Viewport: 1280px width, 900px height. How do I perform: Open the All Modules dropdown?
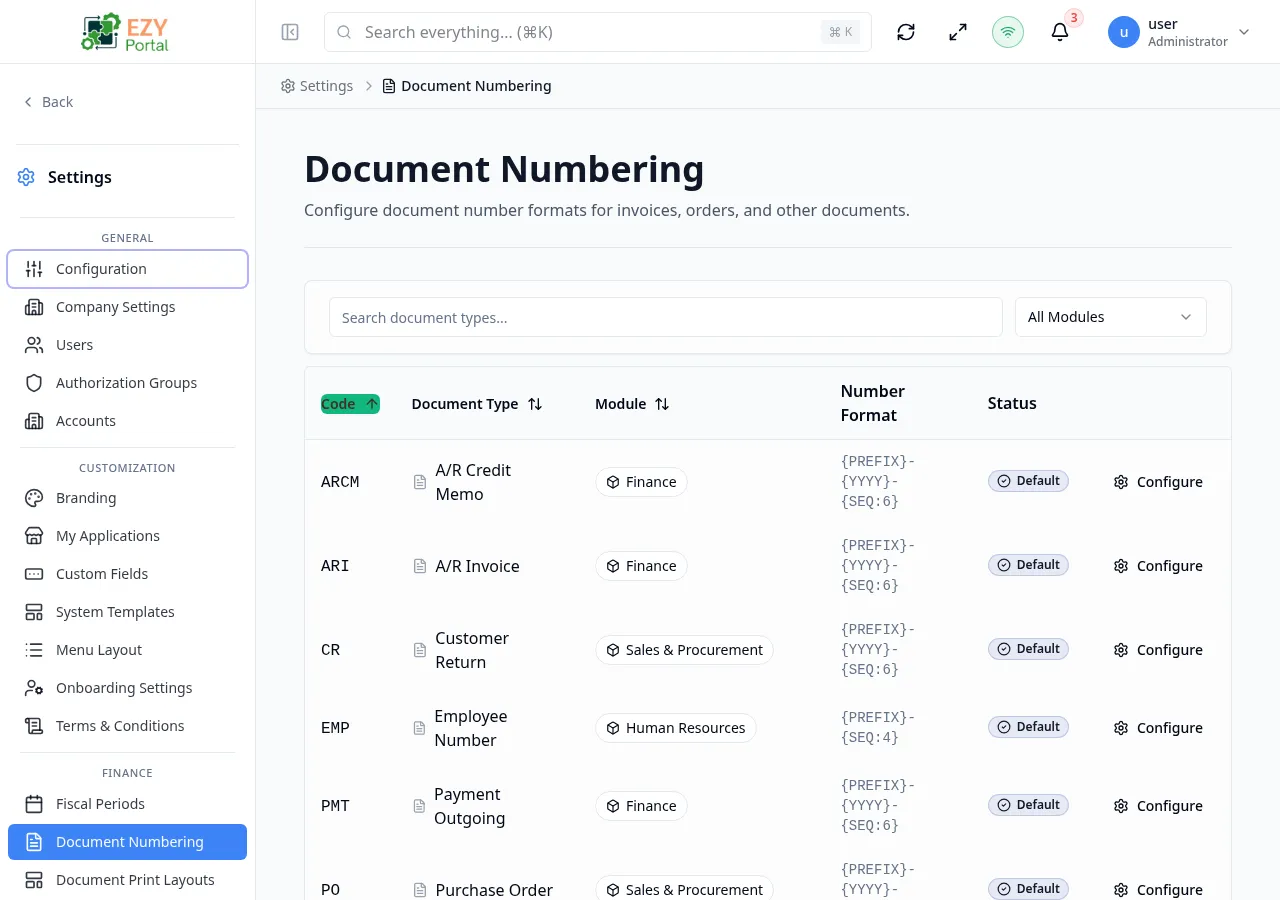(x=1111, y=317)
